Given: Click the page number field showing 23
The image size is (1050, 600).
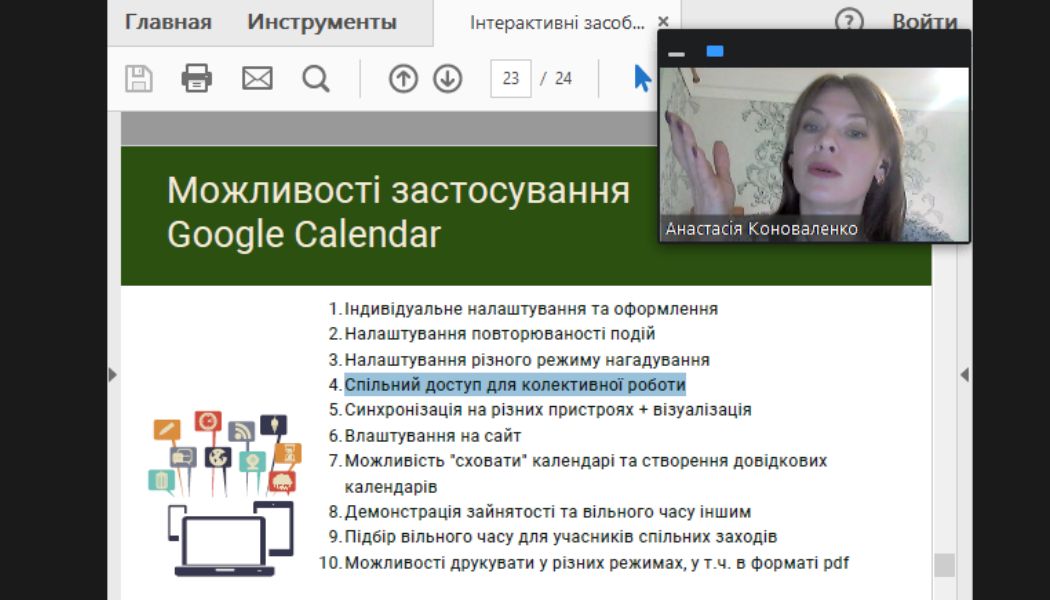Looking at the screenshot, I should [x=510, y=78].
